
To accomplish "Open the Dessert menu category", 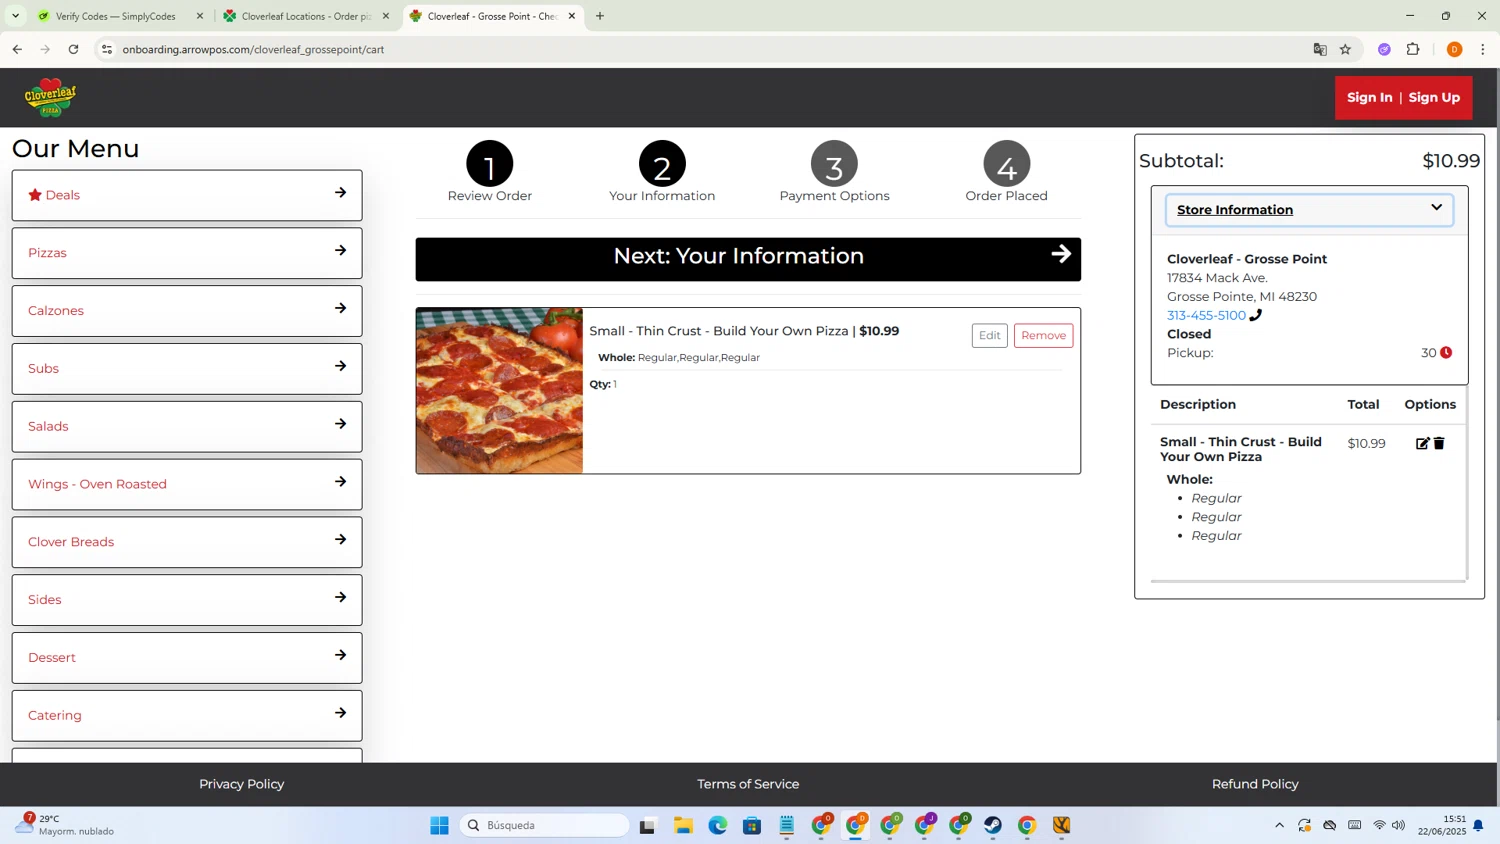I will pos(187,657).
